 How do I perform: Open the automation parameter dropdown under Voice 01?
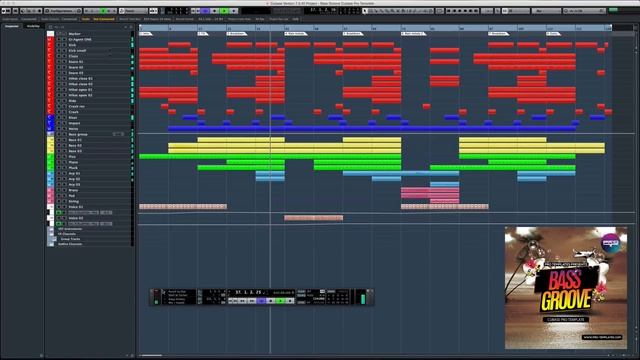click(83, 213)
